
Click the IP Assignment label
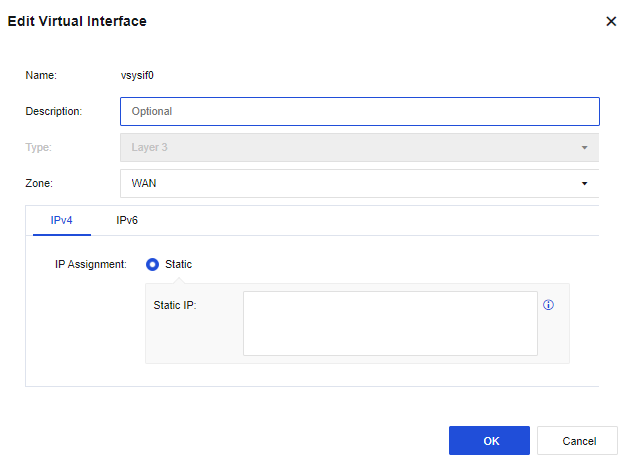[x=90, y=264]
